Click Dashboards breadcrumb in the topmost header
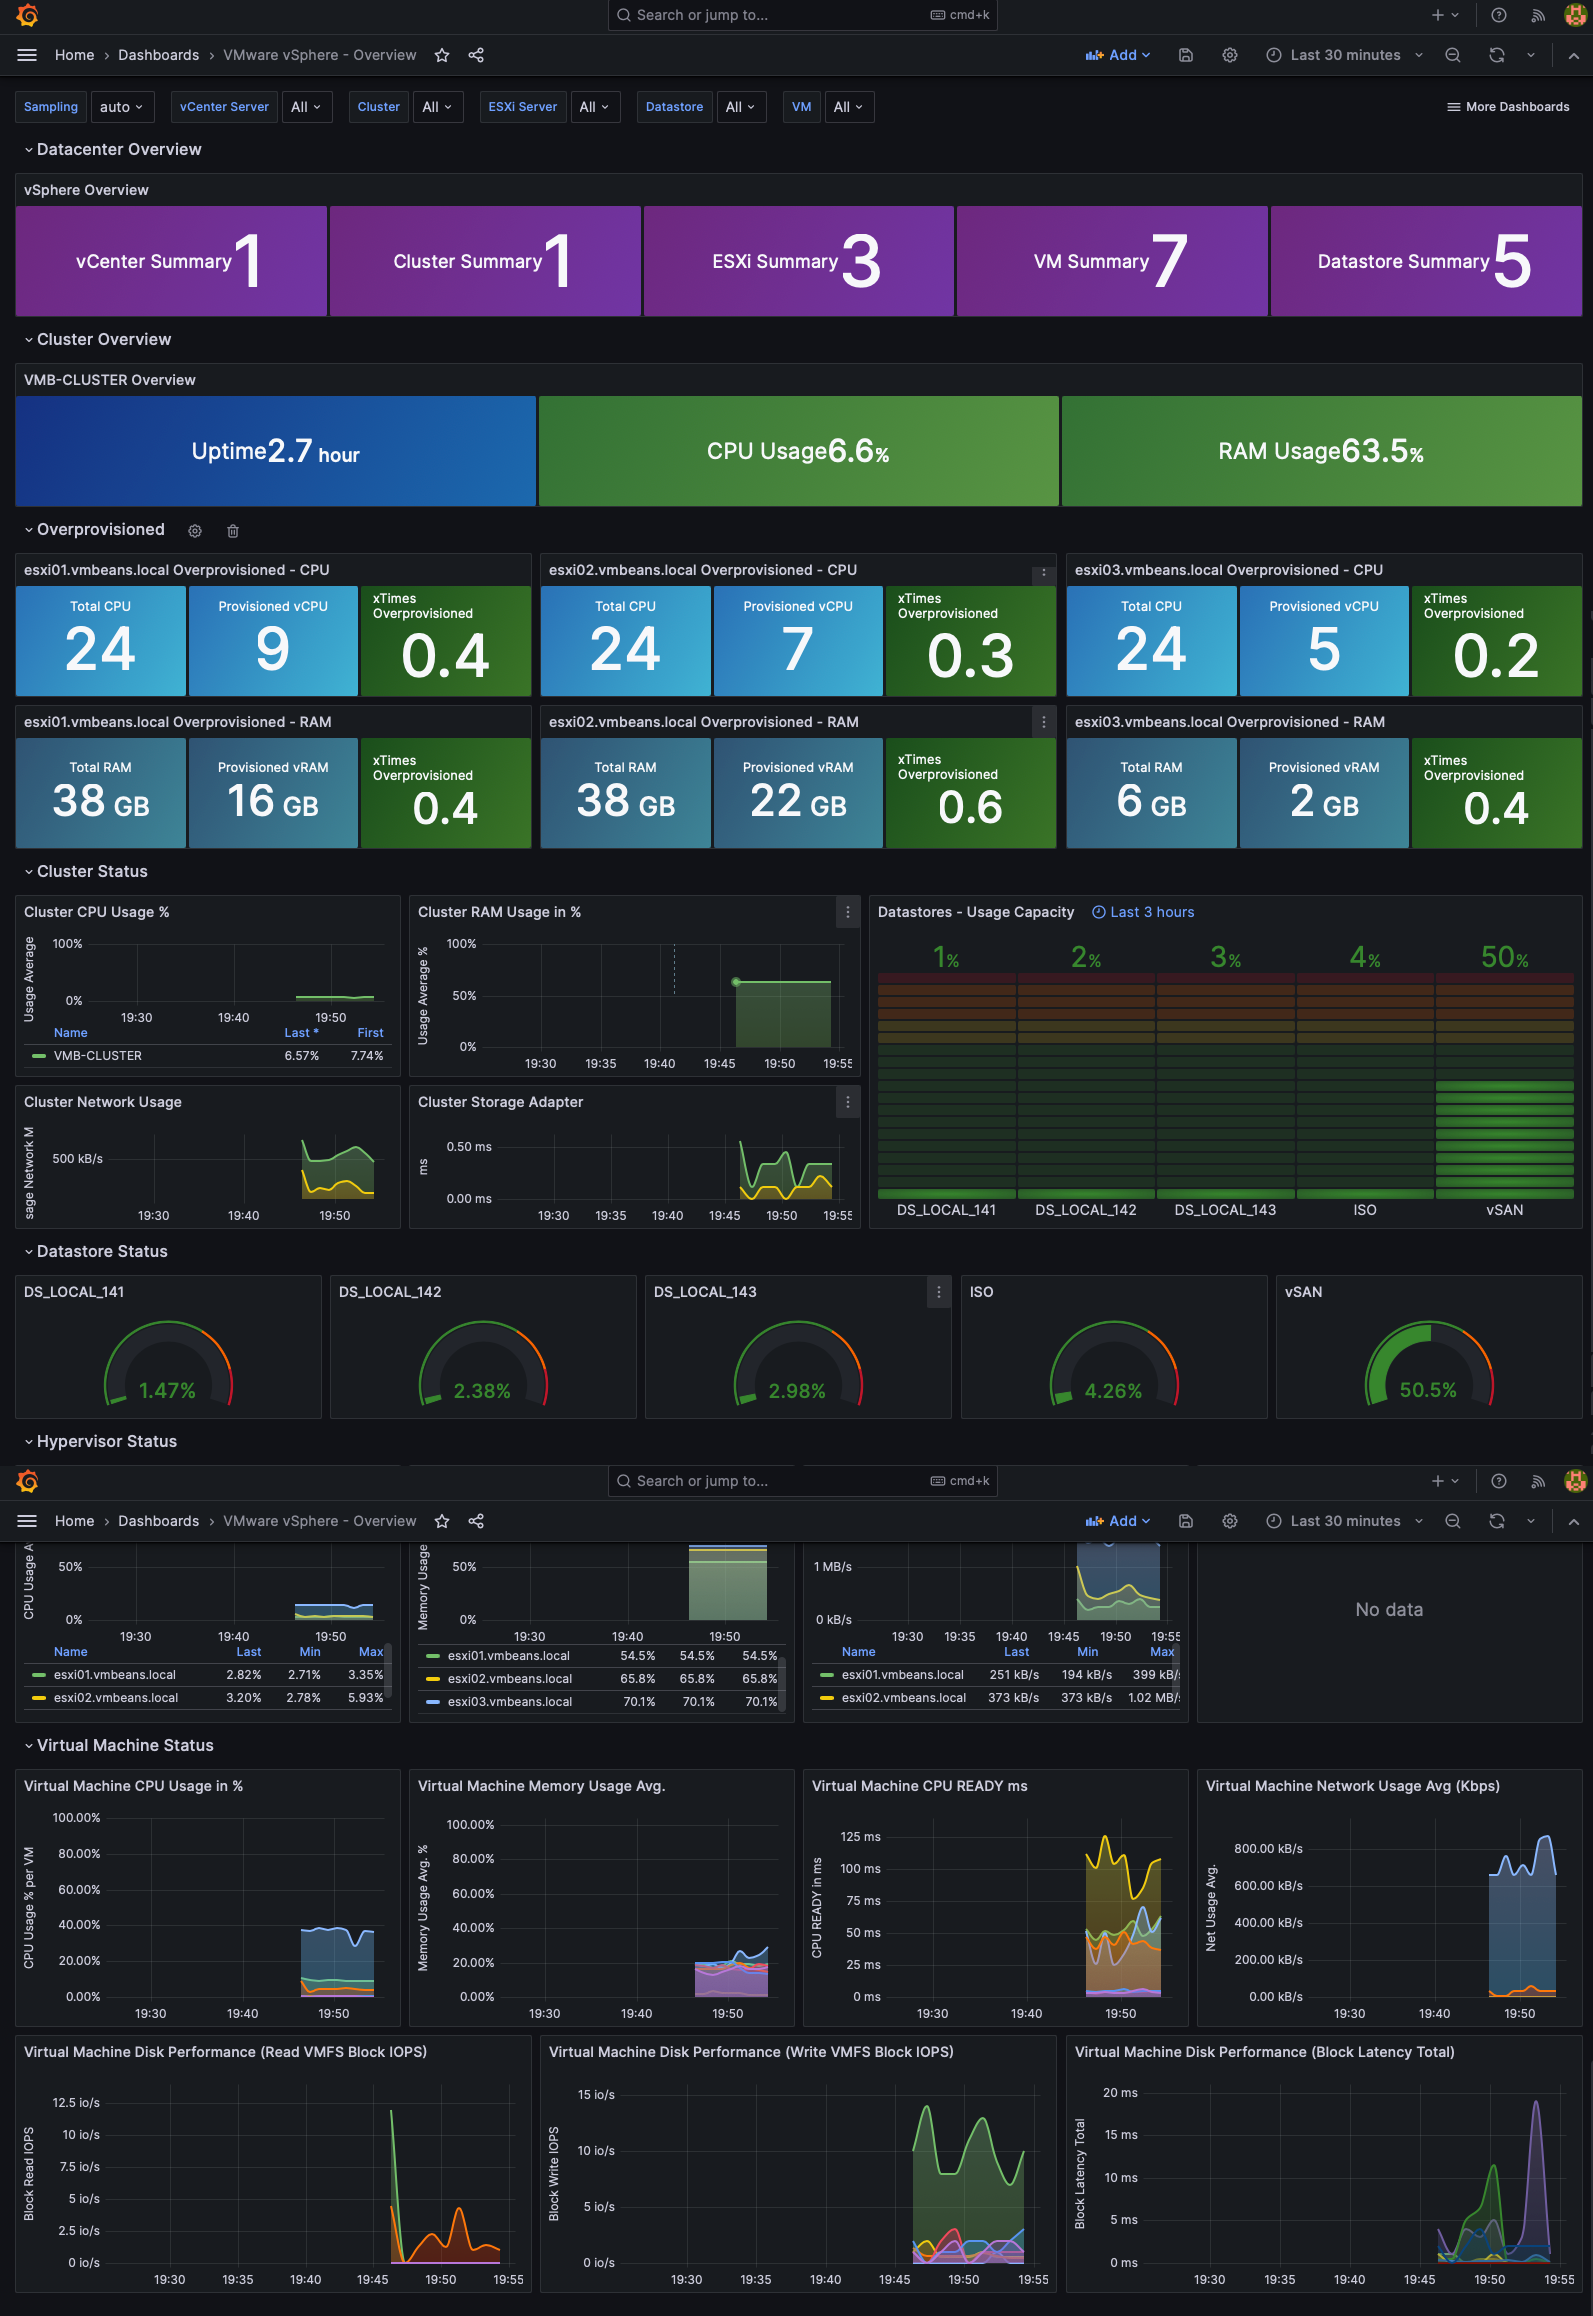This screenshot has height=2316, width=1593. (159, 55)
